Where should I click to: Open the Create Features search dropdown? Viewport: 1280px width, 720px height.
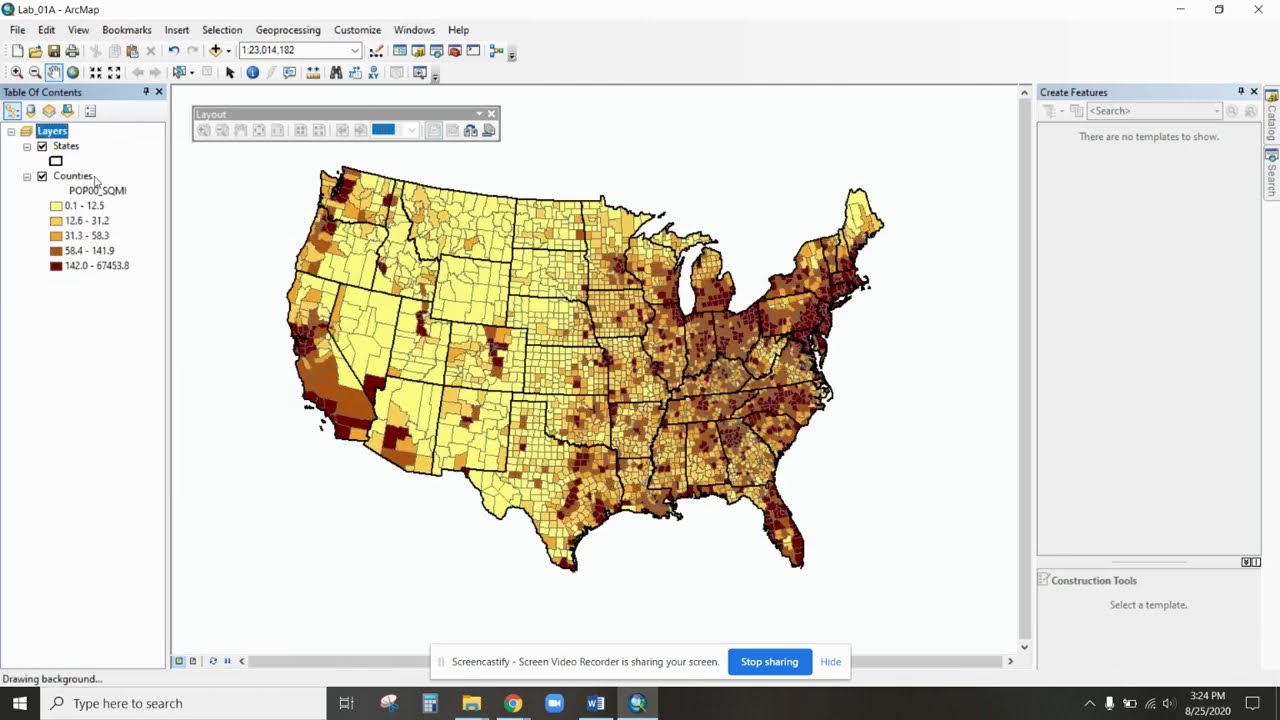tap(1217, 111)
